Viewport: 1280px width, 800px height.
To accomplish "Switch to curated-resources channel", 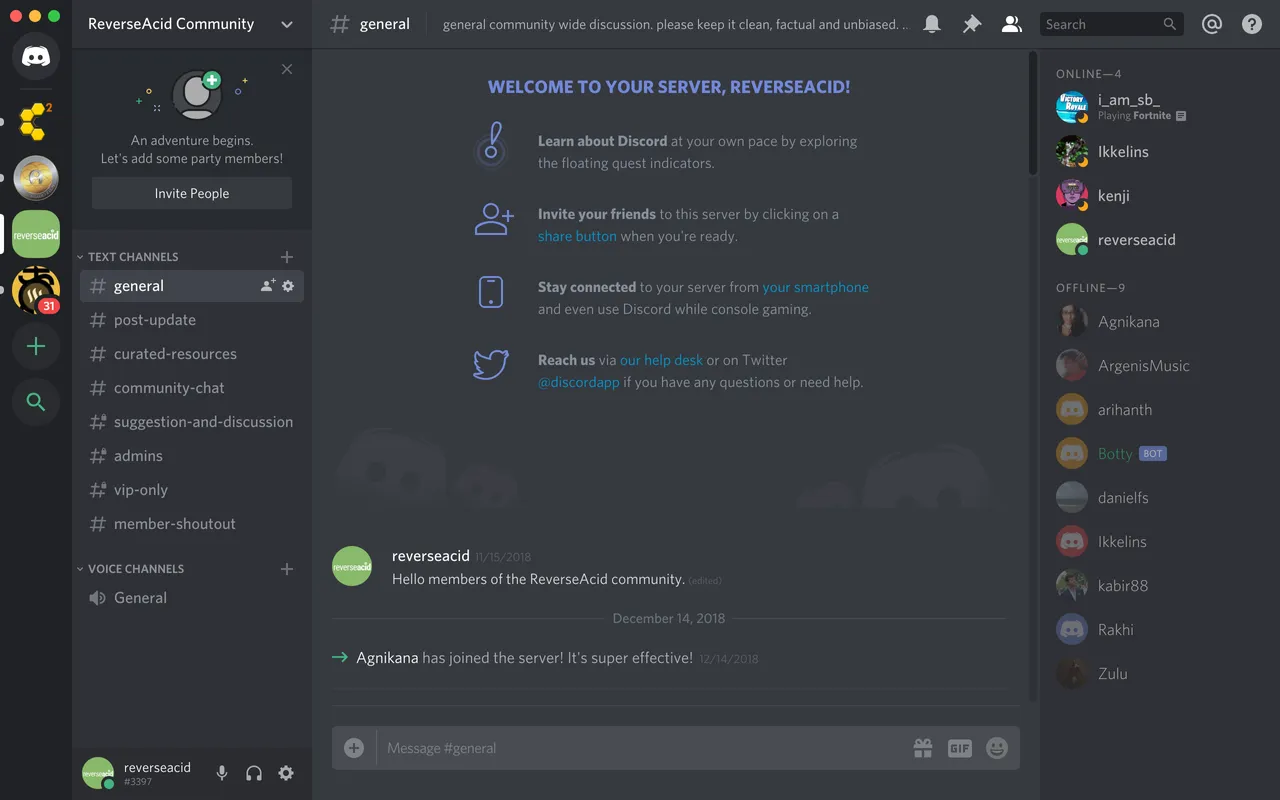I will point(192,354).
